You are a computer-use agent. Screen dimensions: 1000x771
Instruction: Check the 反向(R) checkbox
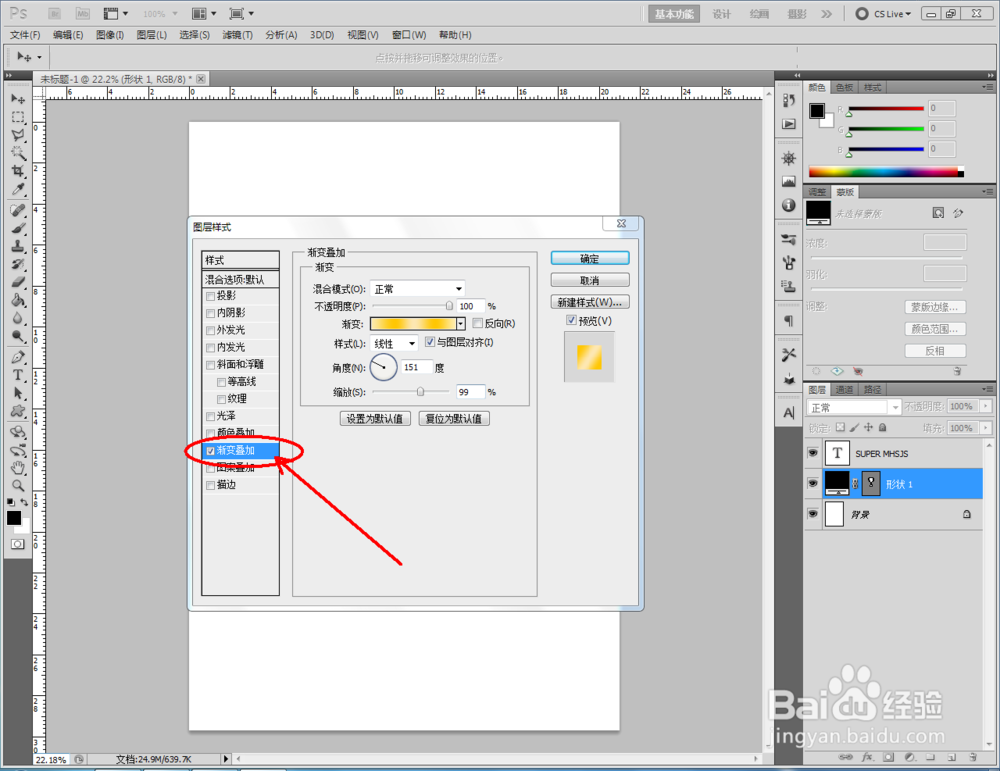477,323
